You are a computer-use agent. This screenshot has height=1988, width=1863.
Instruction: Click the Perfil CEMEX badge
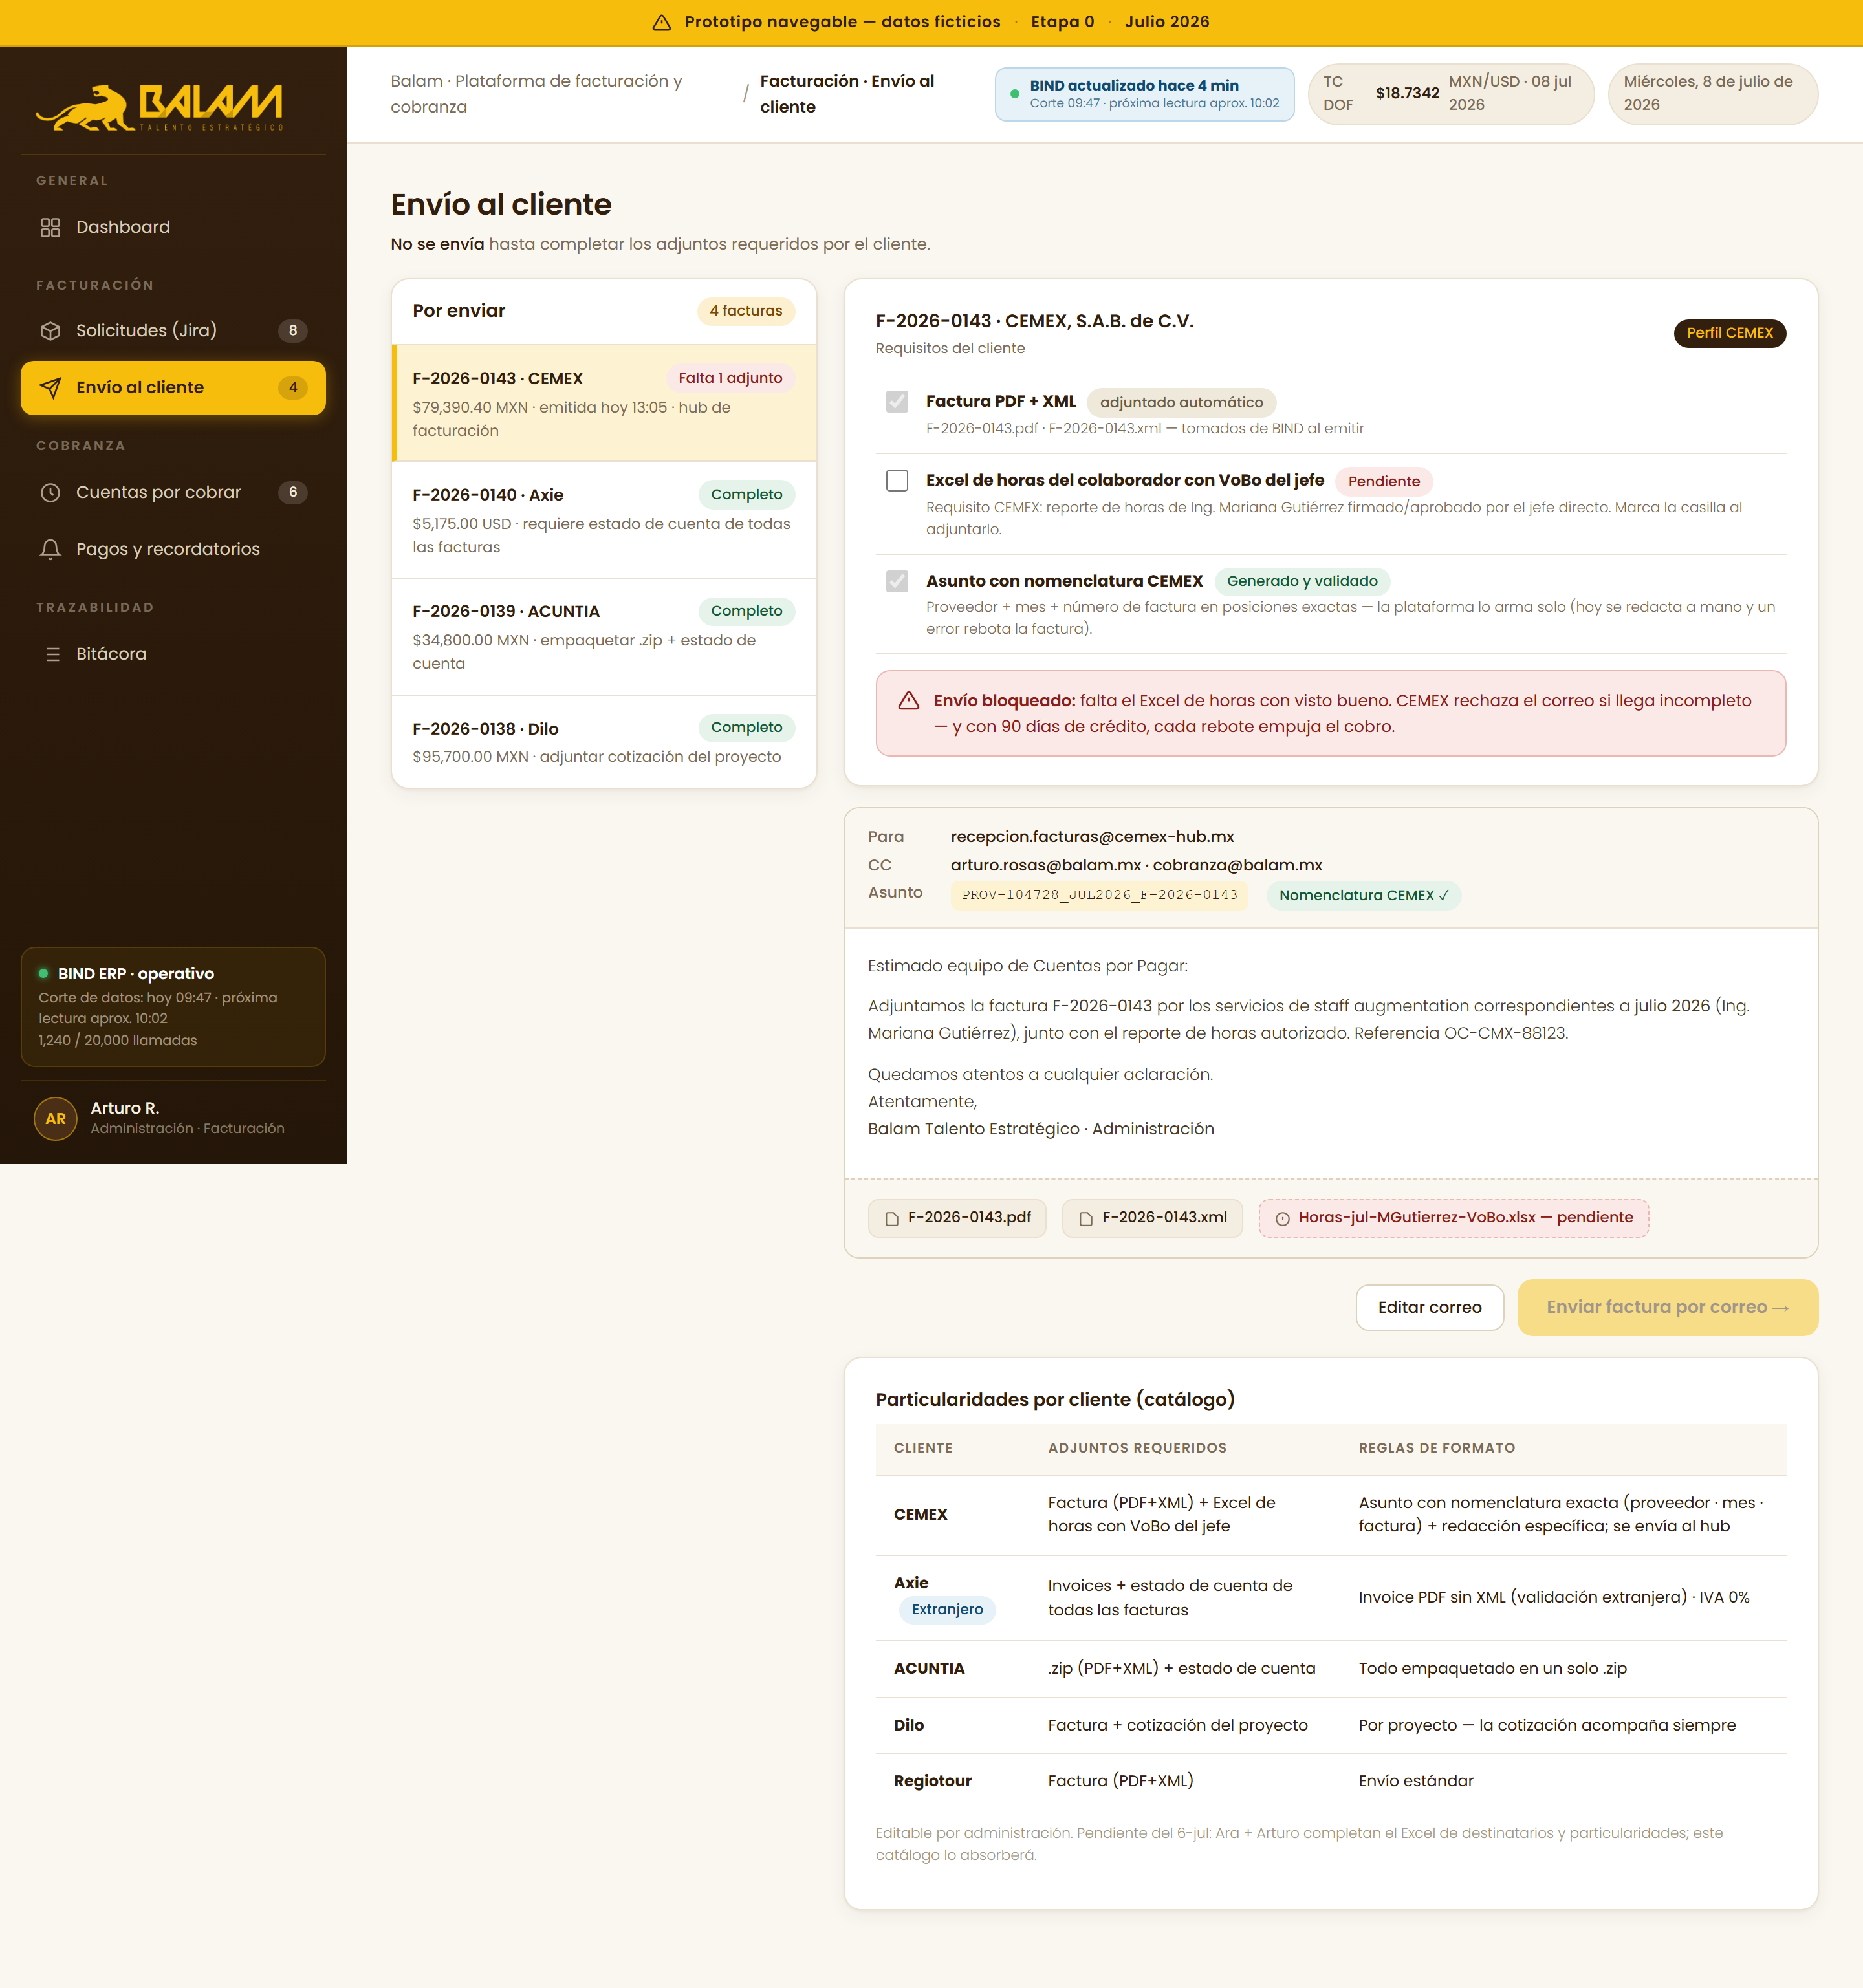tap(1729, 333)
